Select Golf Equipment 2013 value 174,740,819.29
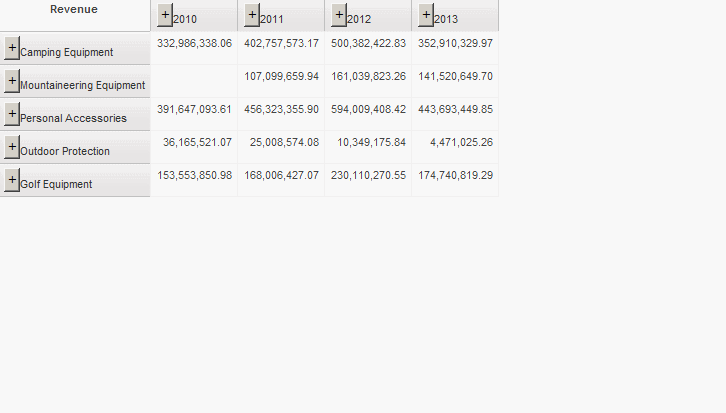The height and width of the screenshot is (413, 726). [x=455, y=176]
